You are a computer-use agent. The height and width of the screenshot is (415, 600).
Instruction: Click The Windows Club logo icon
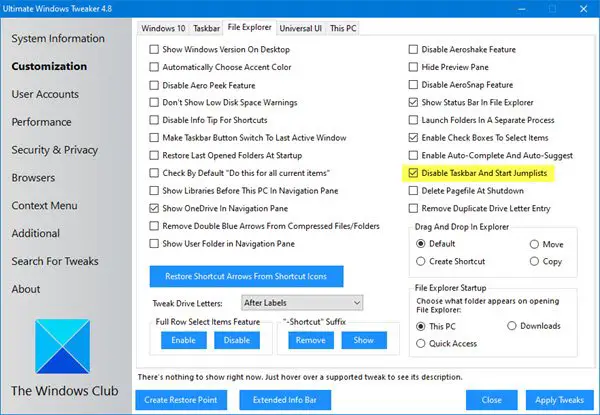point(63,346)
